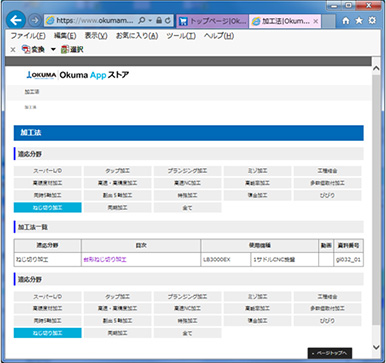Click the vertical scrollbar thumb
Viewport: 386px width, 363px height.
pos(376,200)
